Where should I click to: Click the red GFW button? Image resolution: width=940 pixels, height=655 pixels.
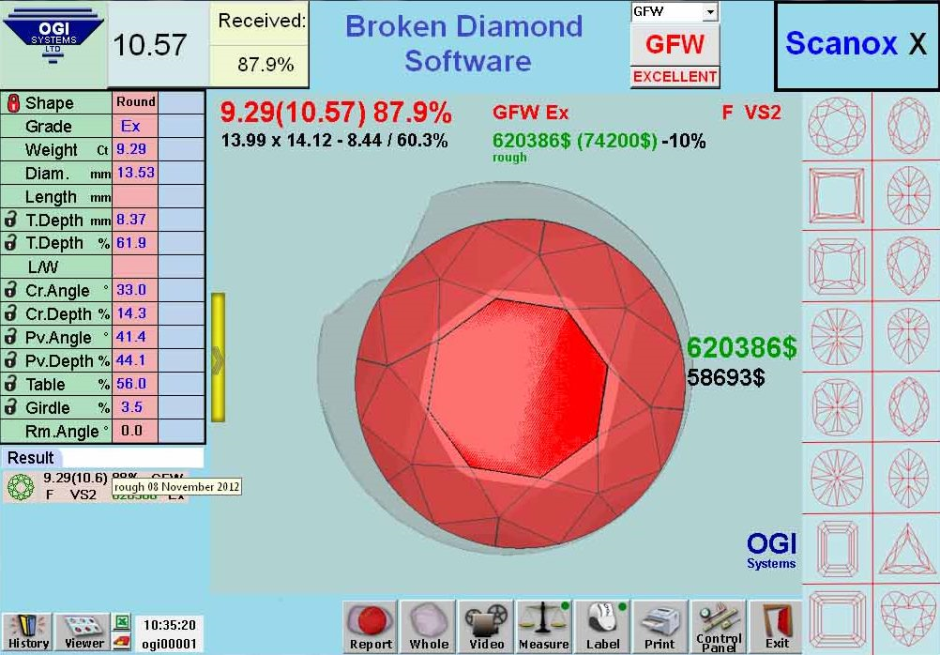click(x=674, y=45)
